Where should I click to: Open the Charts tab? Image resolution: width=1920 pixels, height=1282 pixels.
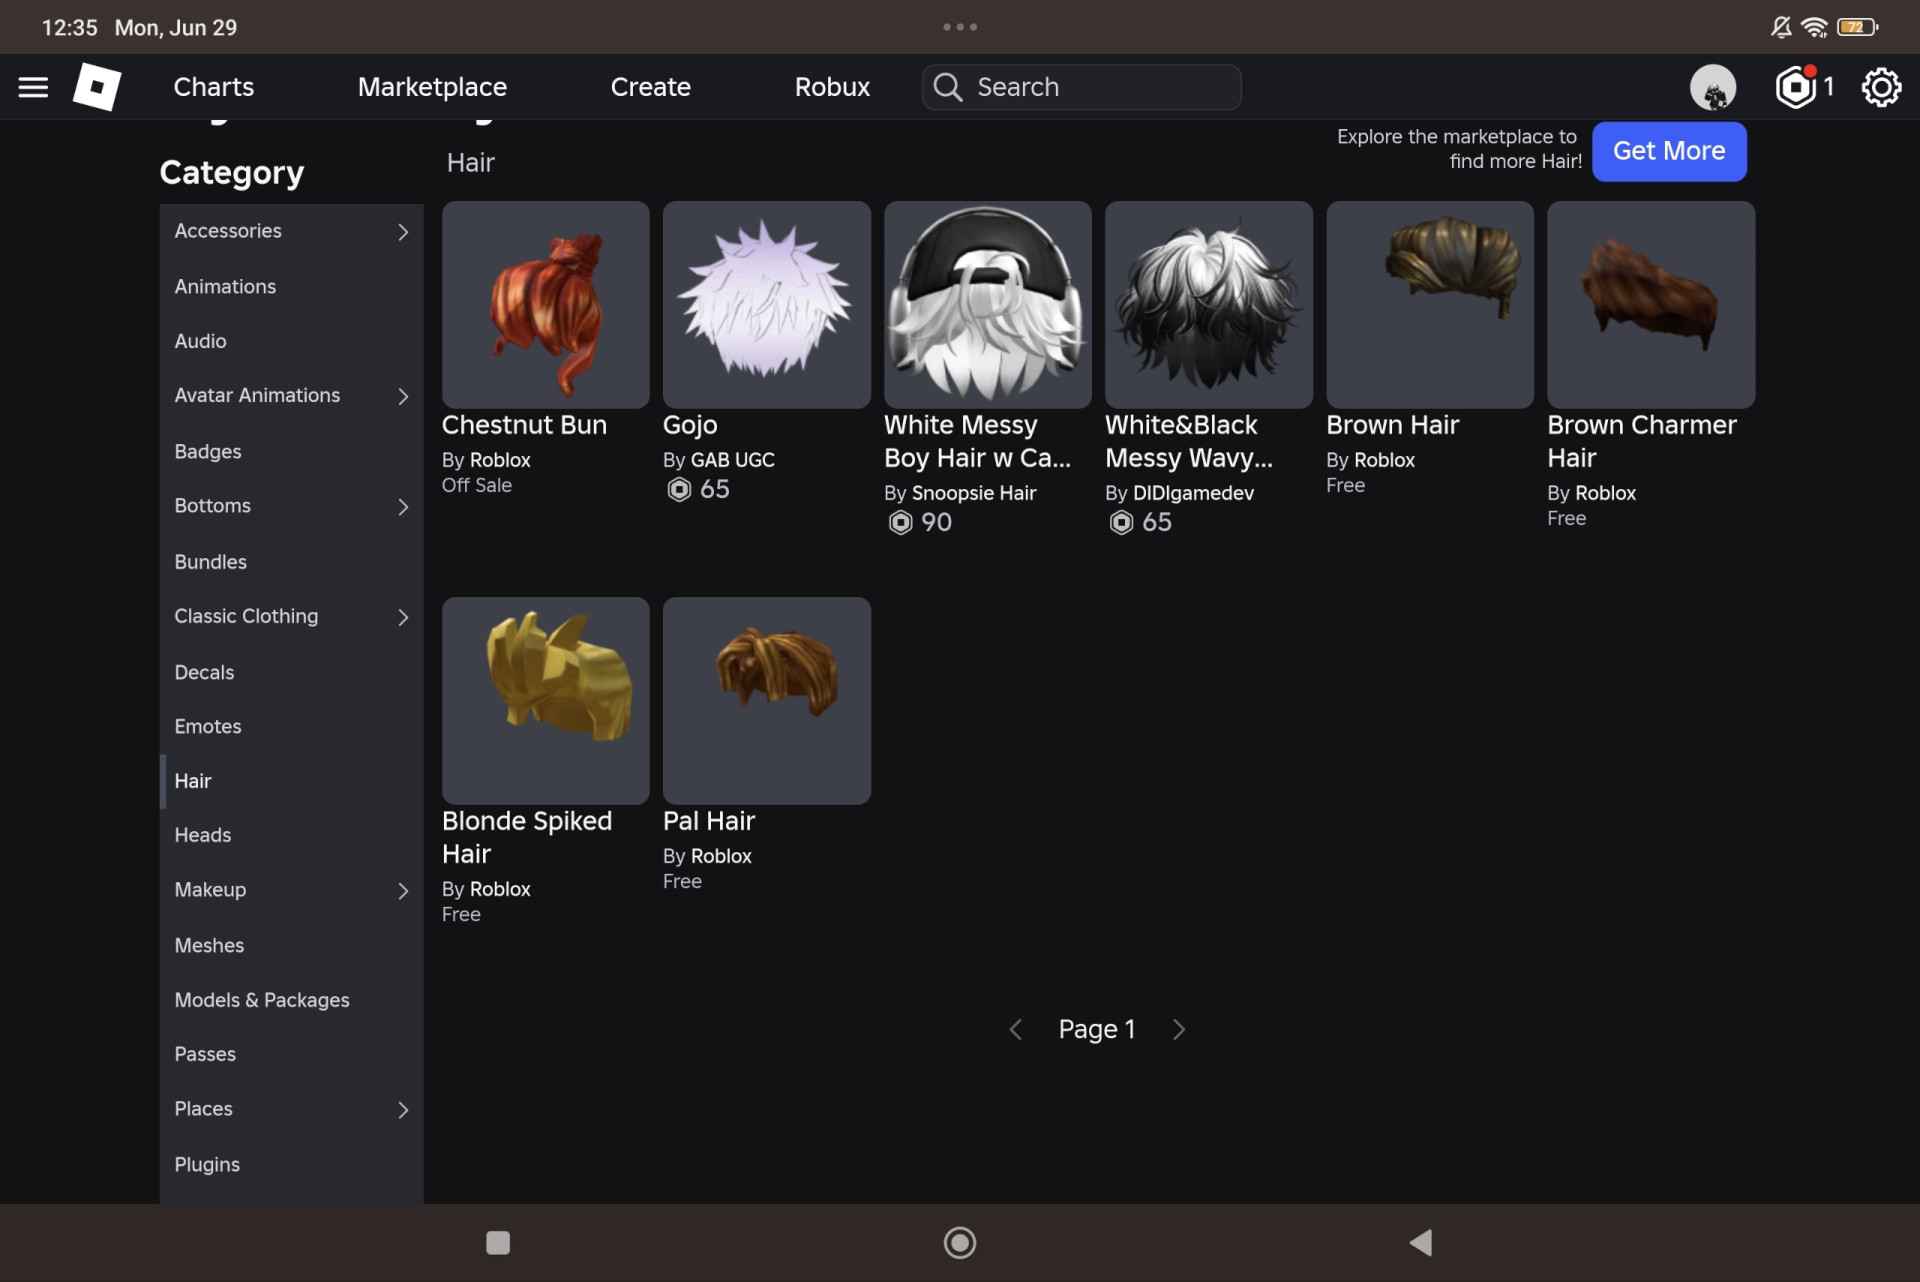pyautogui.click(x=214, y=87)
